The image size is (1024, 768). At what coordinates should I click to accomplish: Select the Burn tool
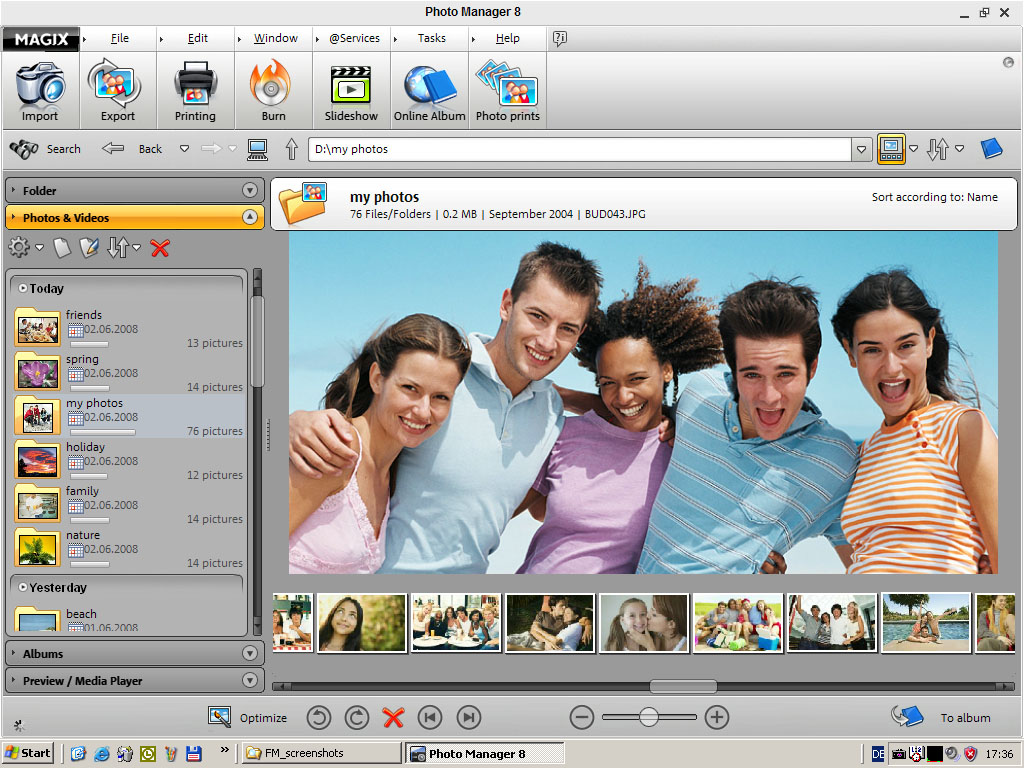(x=272, y=90)
